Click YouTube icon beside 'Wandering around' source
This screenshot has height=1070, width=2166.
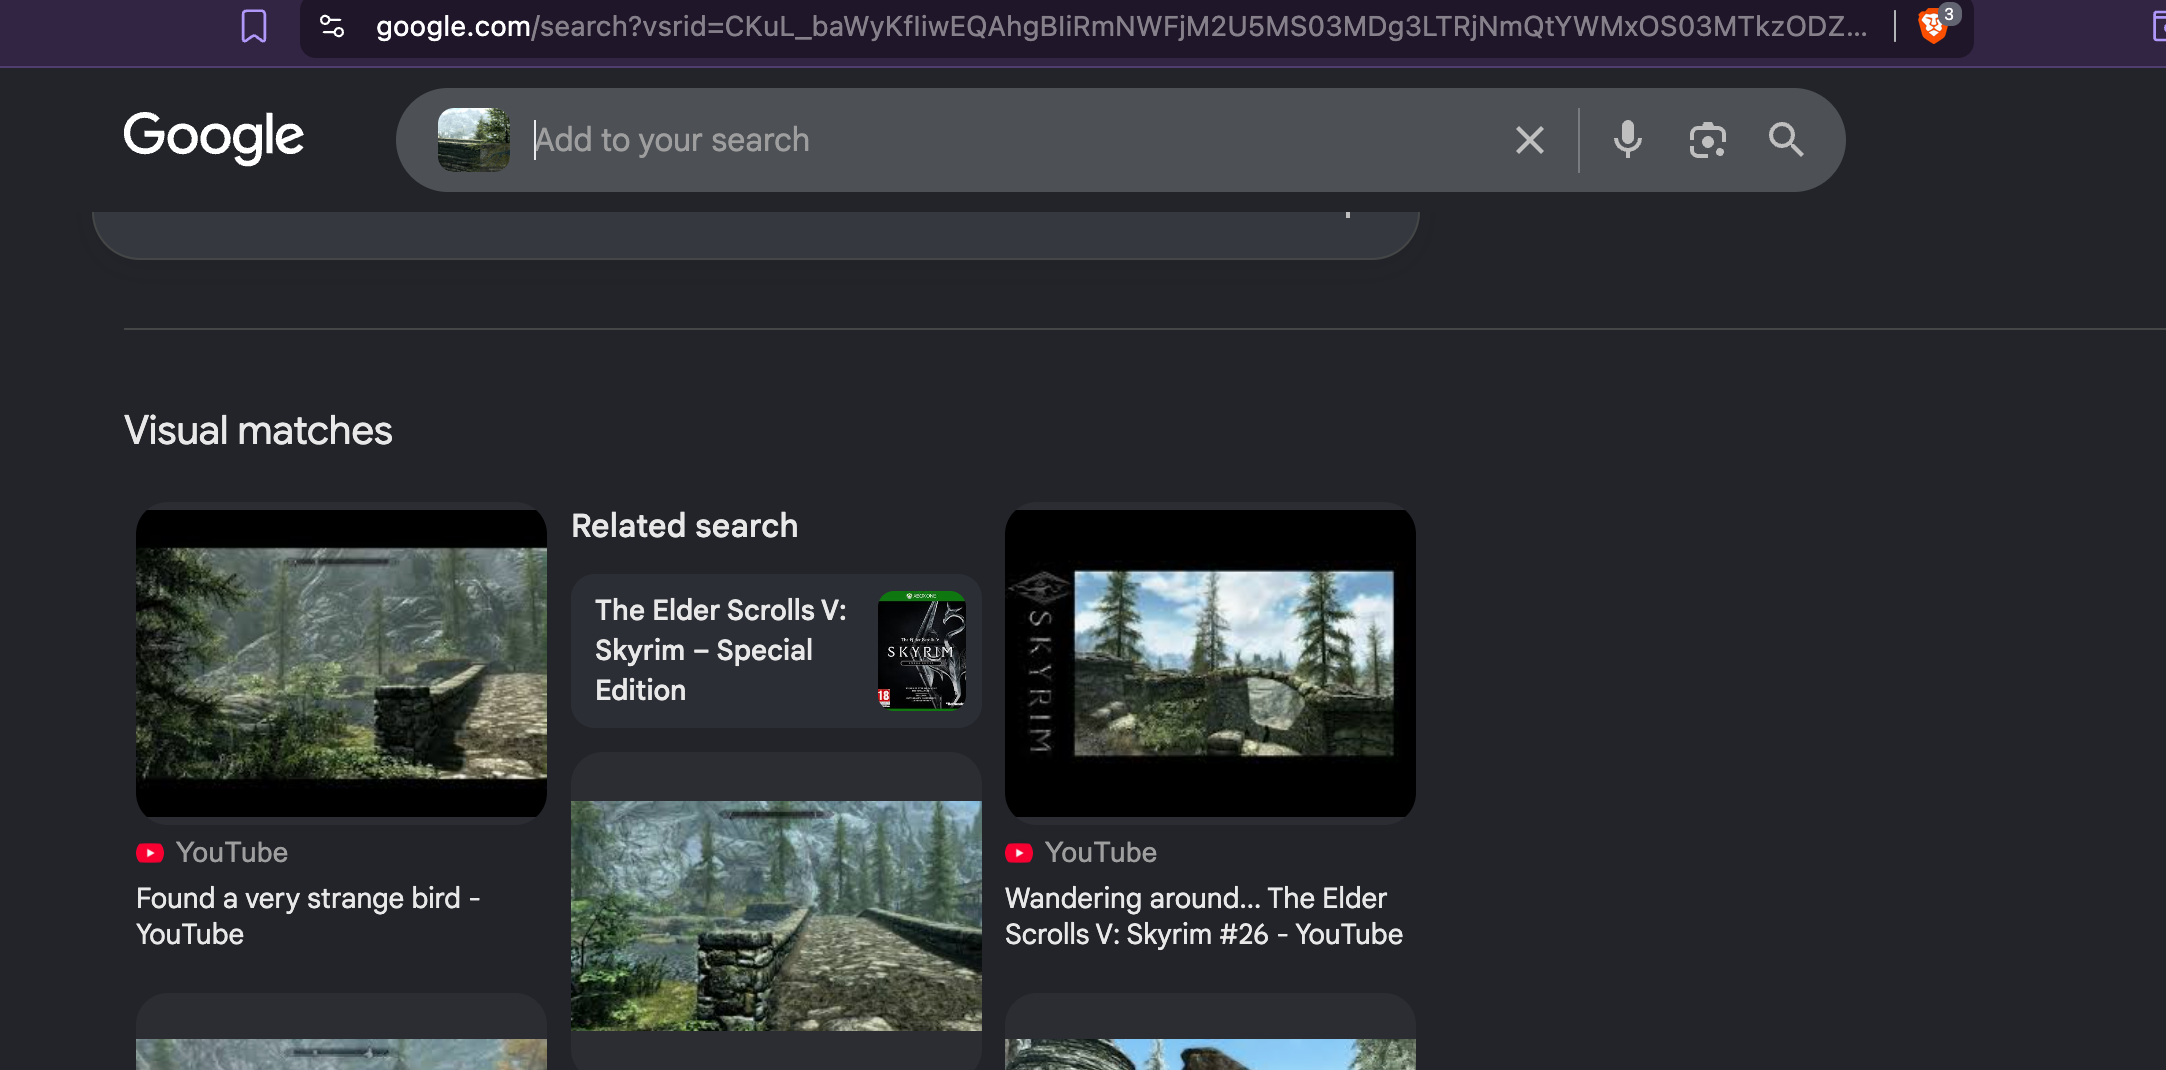tap(1019, 853)
